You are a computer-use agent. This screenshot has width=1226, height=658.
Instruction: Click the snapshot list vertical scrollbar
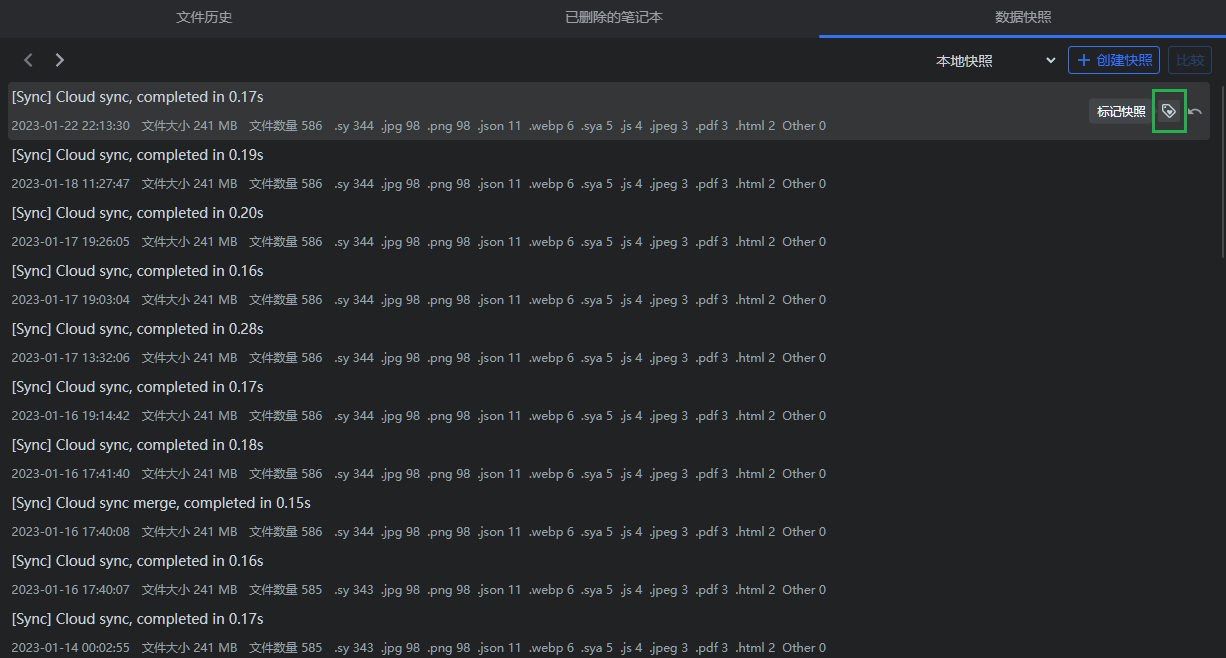point(1221,170)
